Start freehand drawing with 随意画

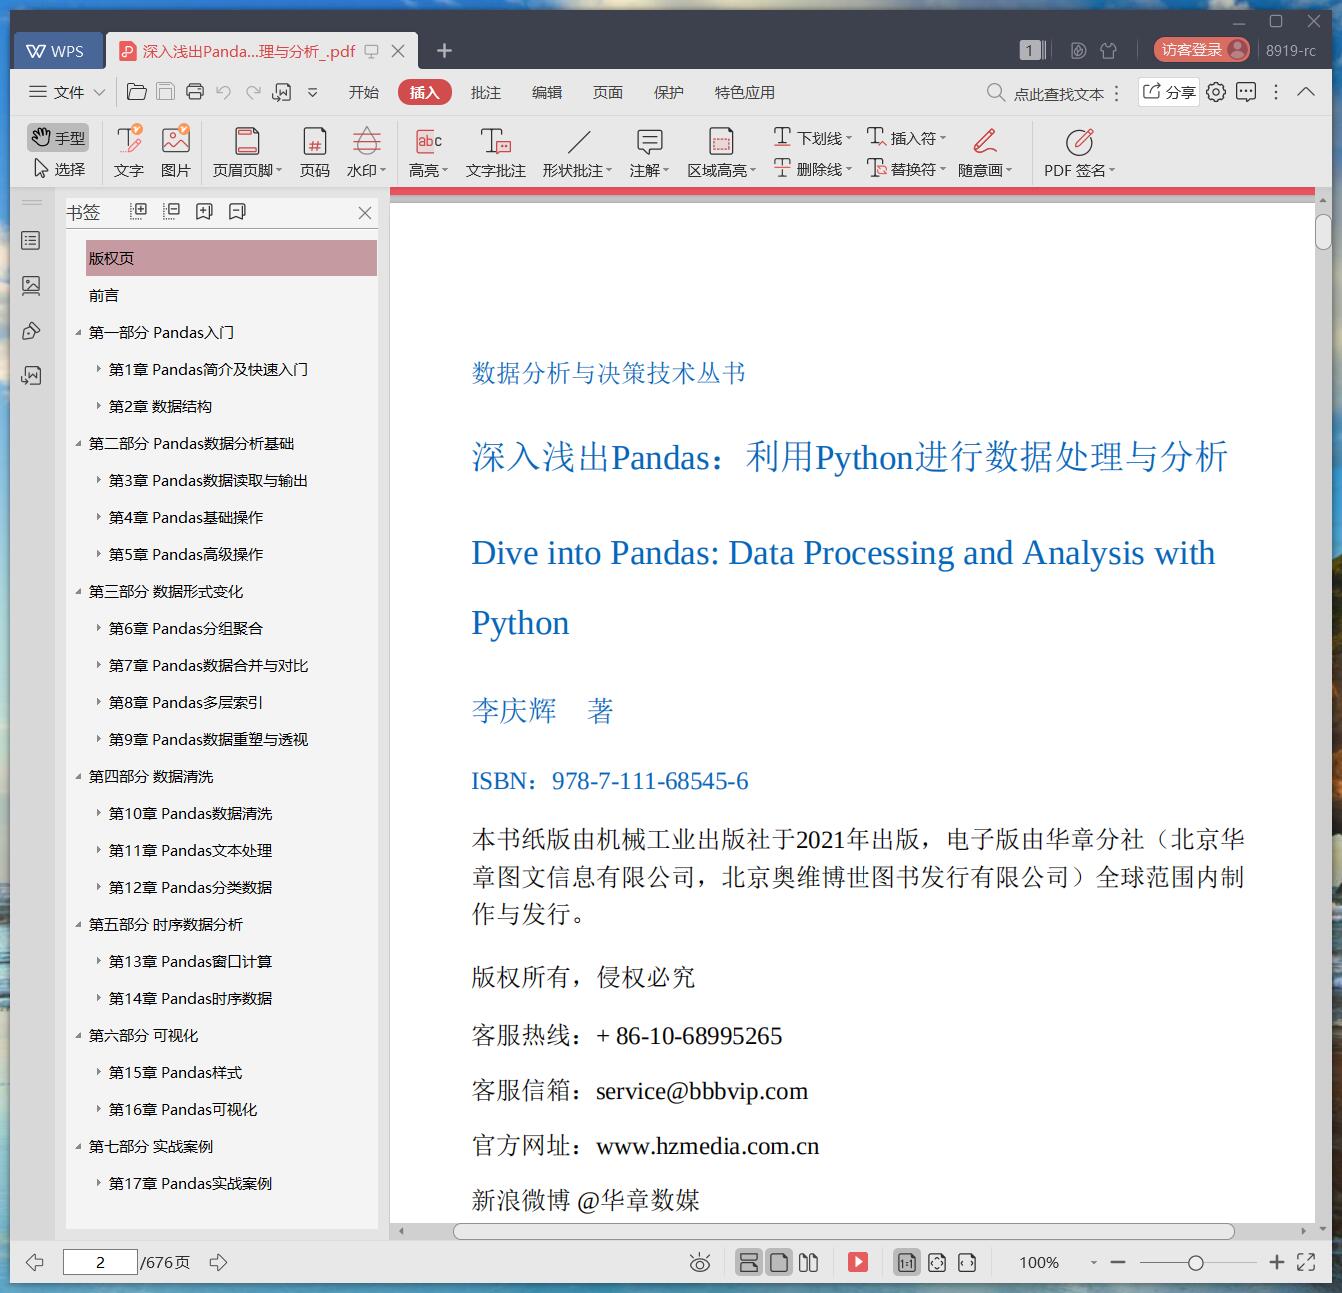(x=985, y=152)
